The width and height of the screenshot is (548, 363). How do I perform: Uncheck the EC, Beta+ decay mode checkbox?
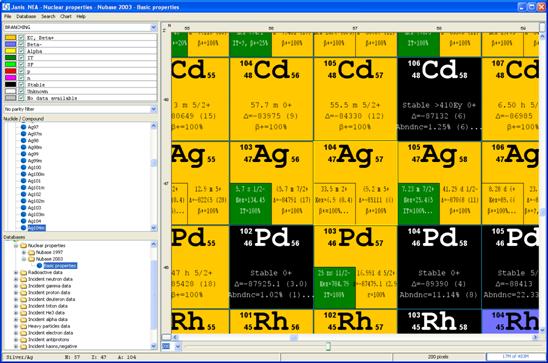(x=21, y=37)
